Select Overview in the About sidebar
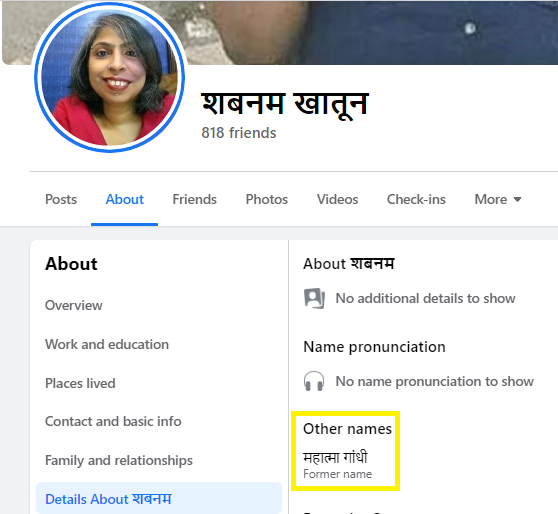The image size is (558, 514). [x=74, y=305]
